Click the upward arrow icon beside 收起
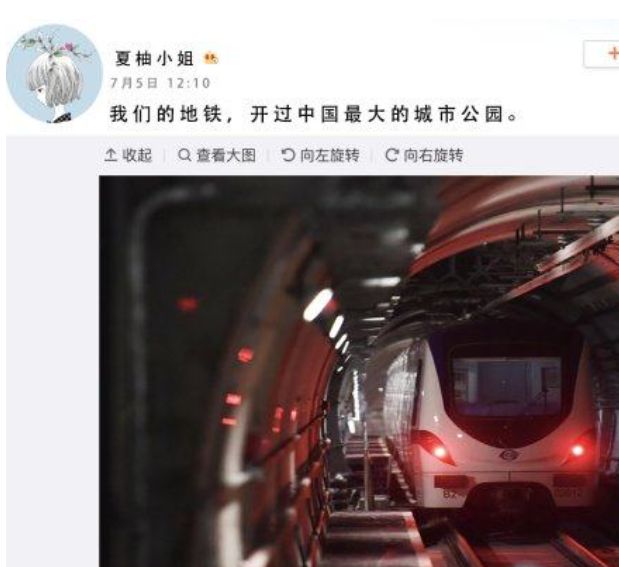The width and height of the screenshot is (619, 567). click(111, 155)
